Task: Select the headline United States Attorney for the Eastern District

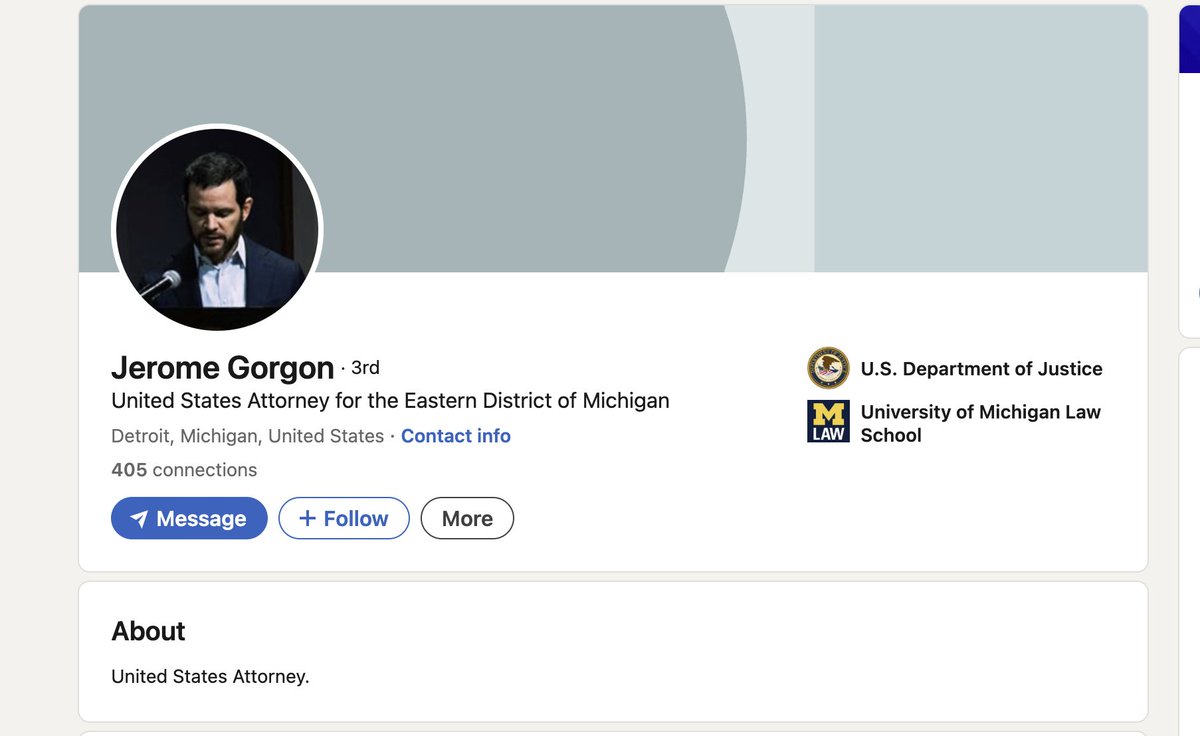Action: [x=390, y=401]
